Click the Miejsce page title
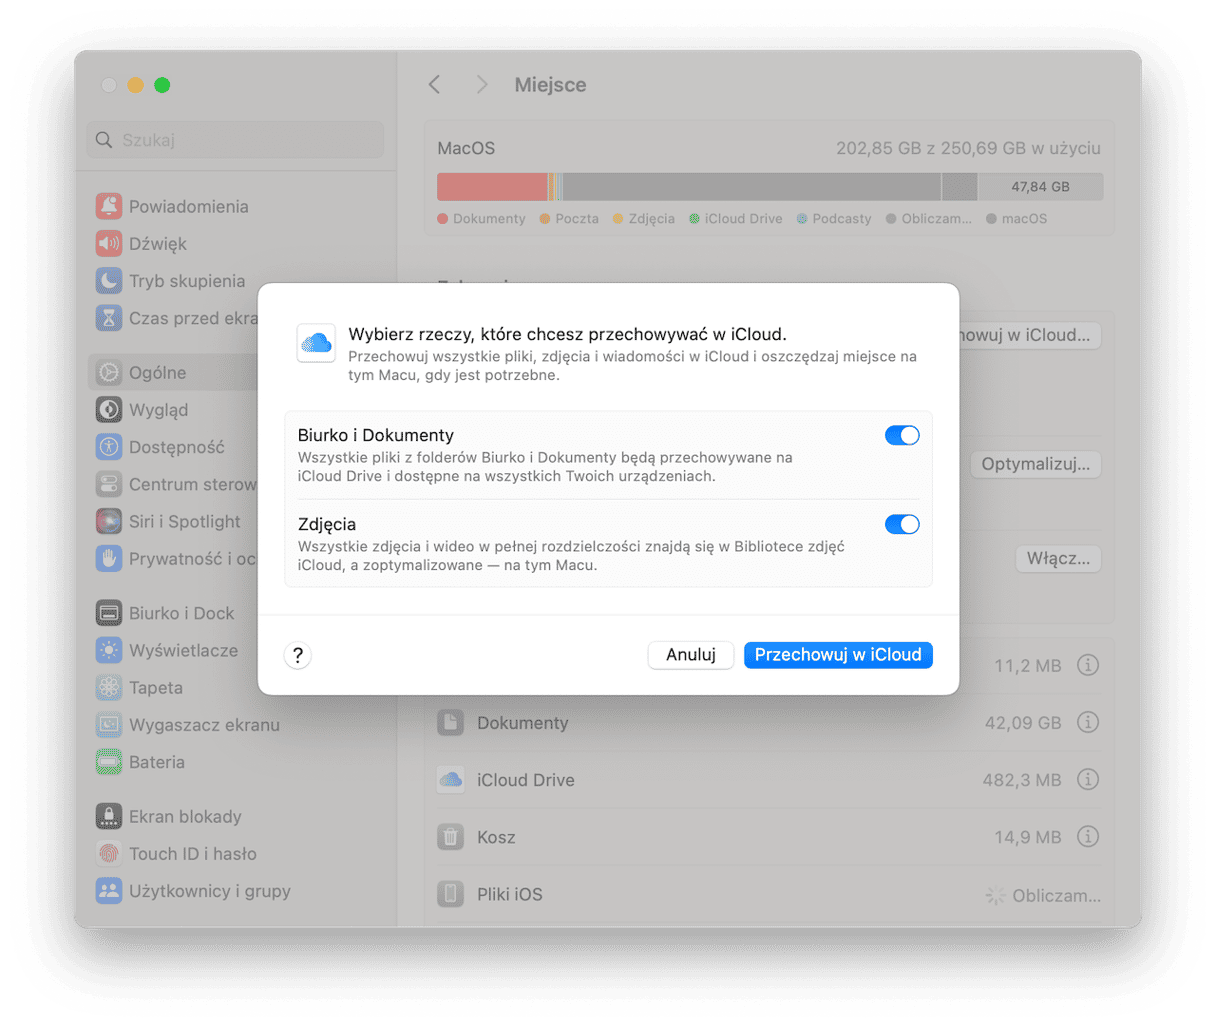1216x1026 pixels. click(x=550, y=85)
